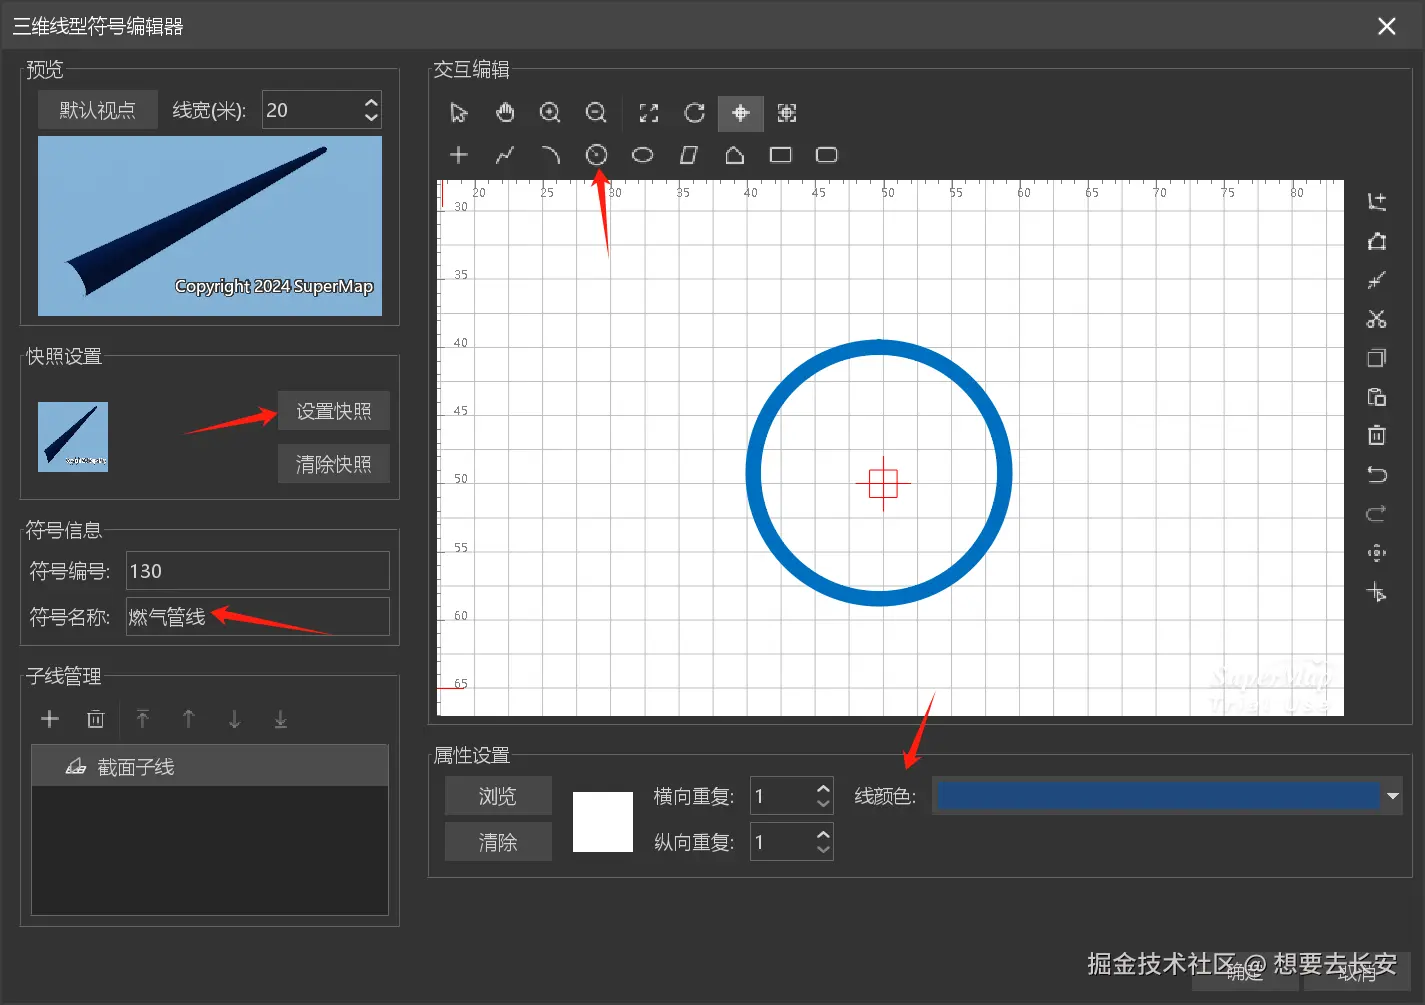Screen dimensions: 1425x1005
Task: Click the red crosshair anchor marker
Action: (x=883, y=484)
